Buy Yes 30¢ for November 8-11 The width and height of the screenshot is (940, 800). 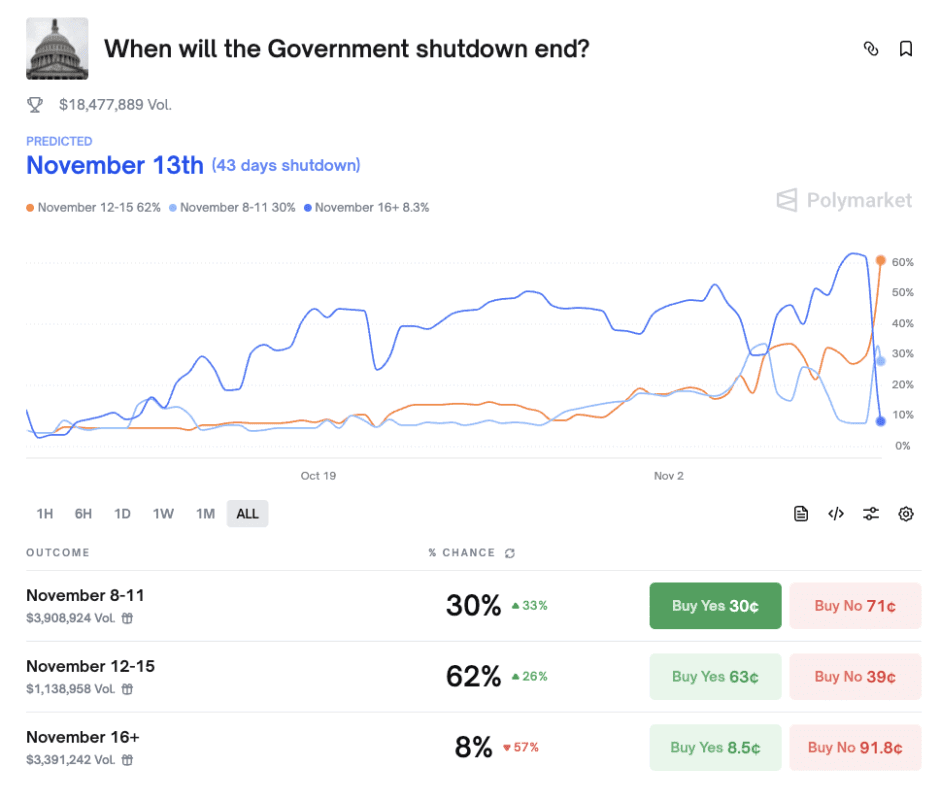click(x=715, y=606)
